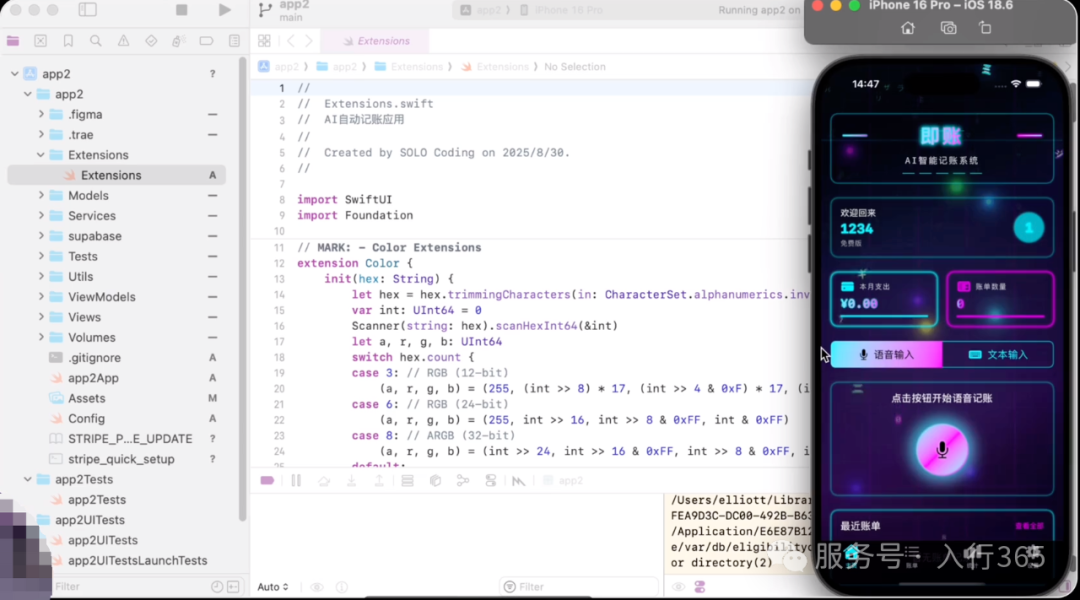Select the 语音输入 voice input mode
1080x600 pixels.
tap(886, 355)
